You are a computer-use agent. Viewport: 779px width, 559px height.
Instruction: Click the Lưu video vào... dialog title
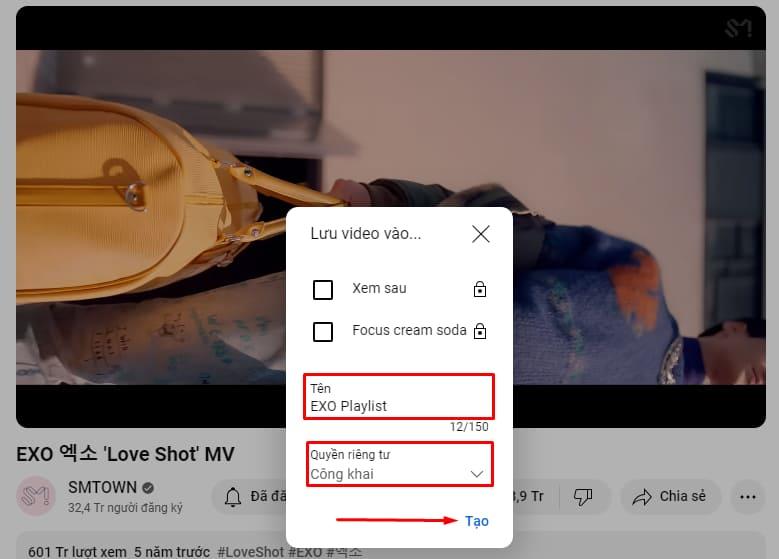pos(366,234)
